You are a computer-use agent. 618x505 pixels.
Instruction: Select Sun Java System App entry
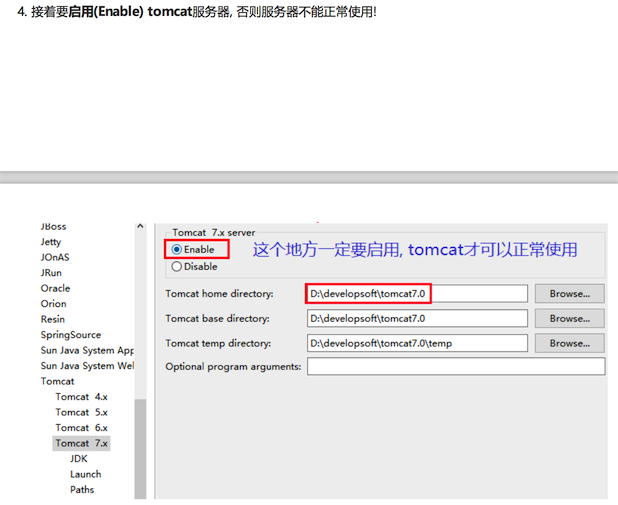click(87, 350)
